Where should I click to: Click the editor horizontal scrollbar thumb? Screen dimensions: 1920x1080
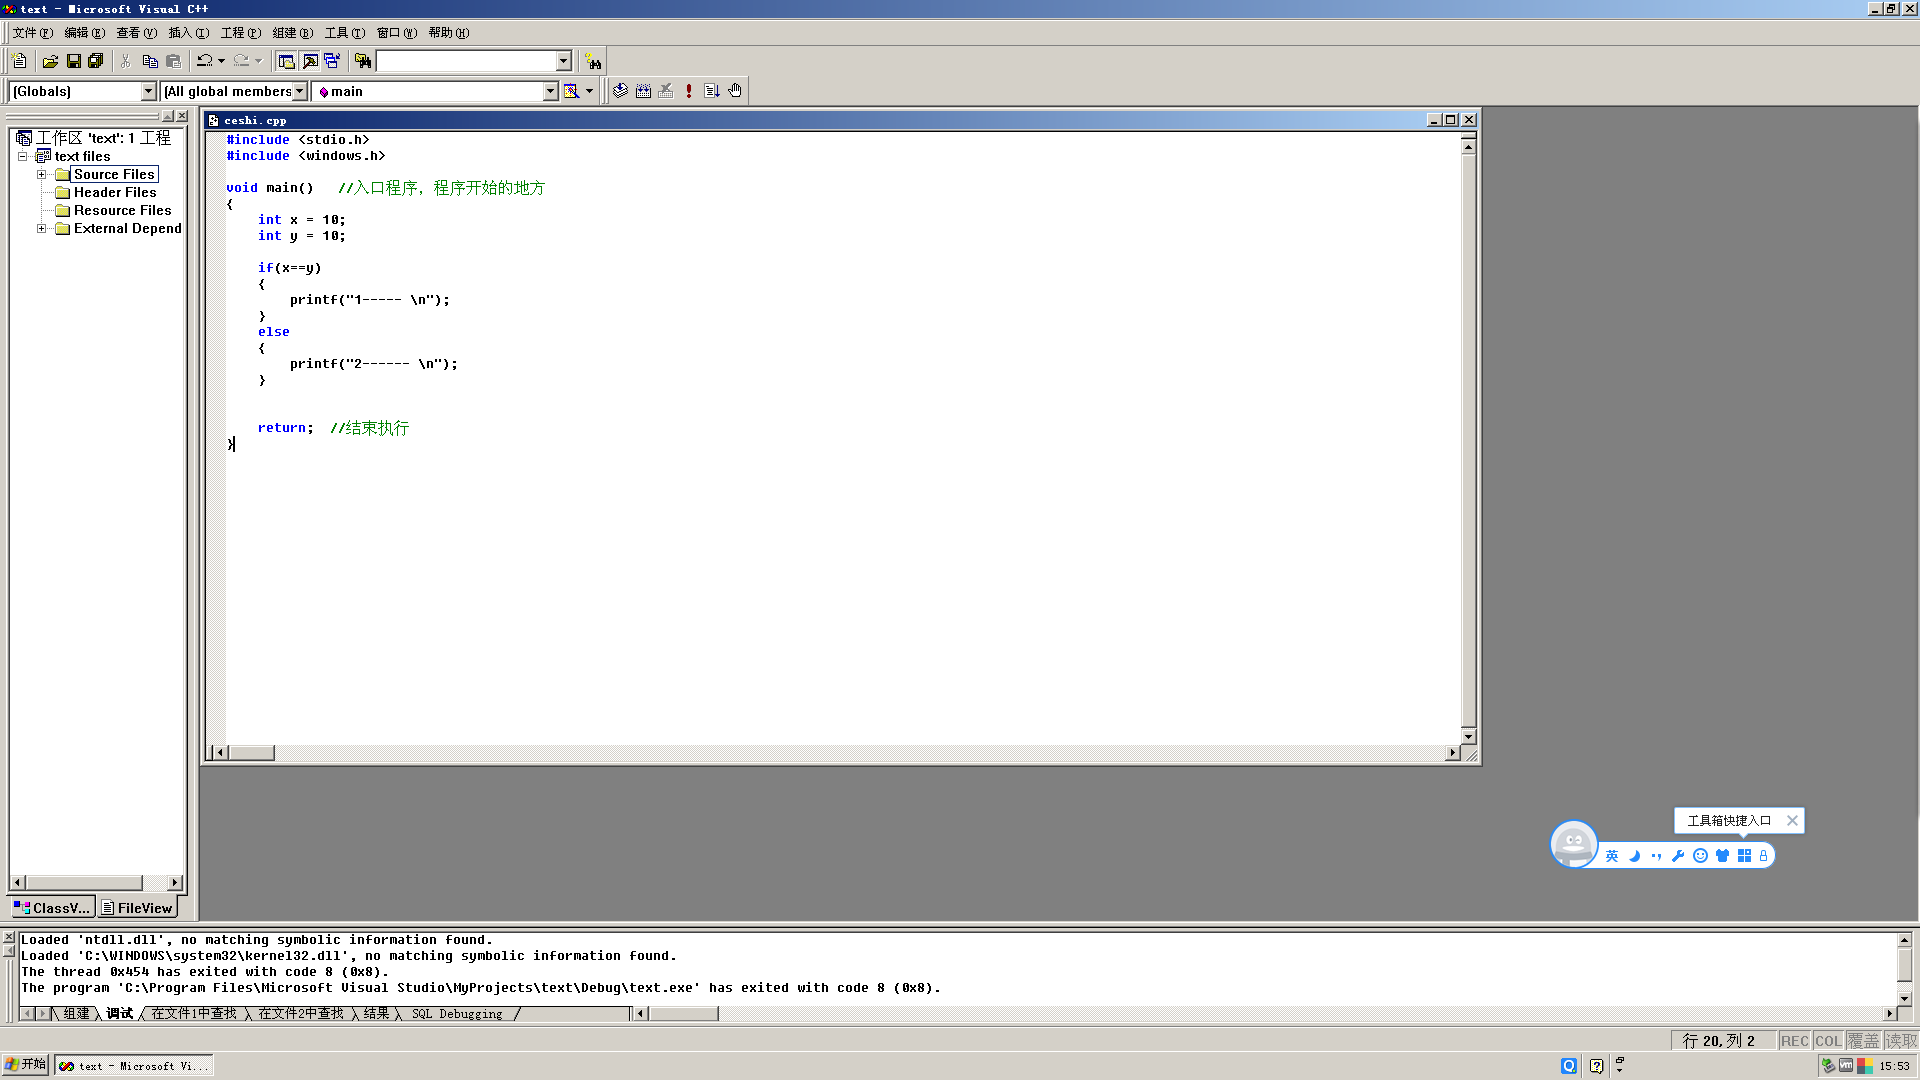coord(252,753)
